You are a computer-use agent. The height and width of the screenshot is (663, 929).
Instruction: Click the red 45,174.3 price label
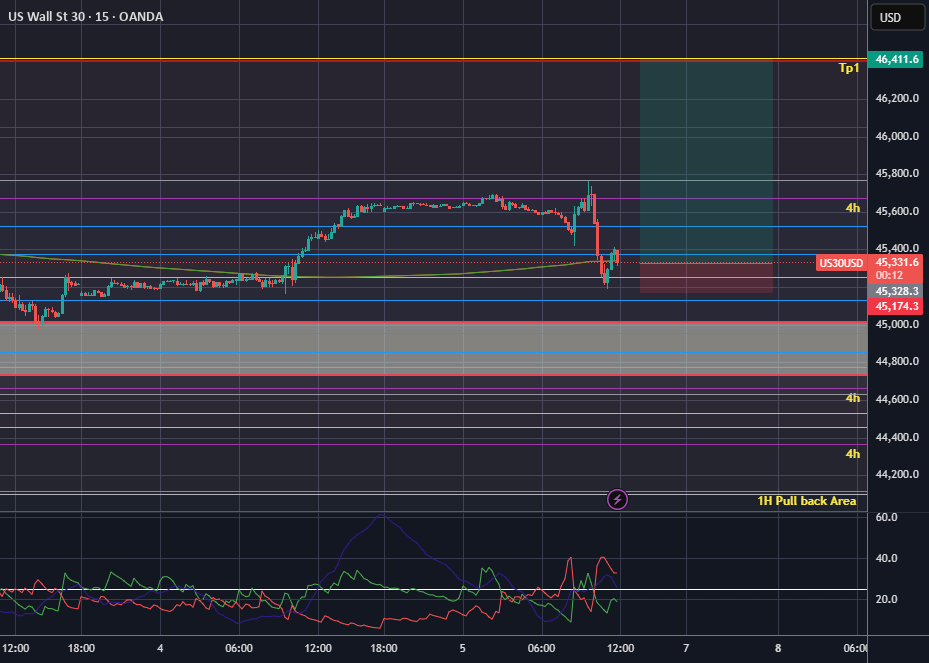(896, 306)
